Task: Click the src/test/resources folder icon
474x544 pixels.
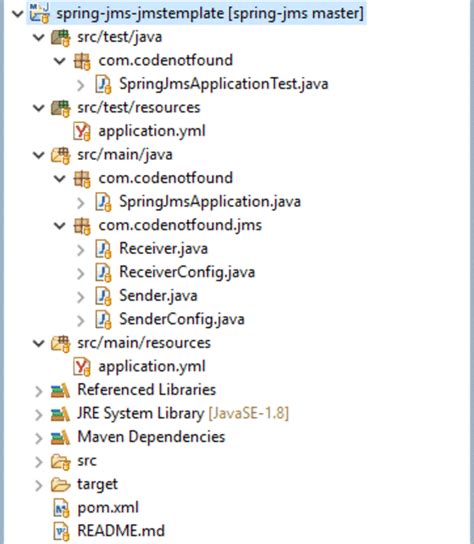Action: [60, 108]
